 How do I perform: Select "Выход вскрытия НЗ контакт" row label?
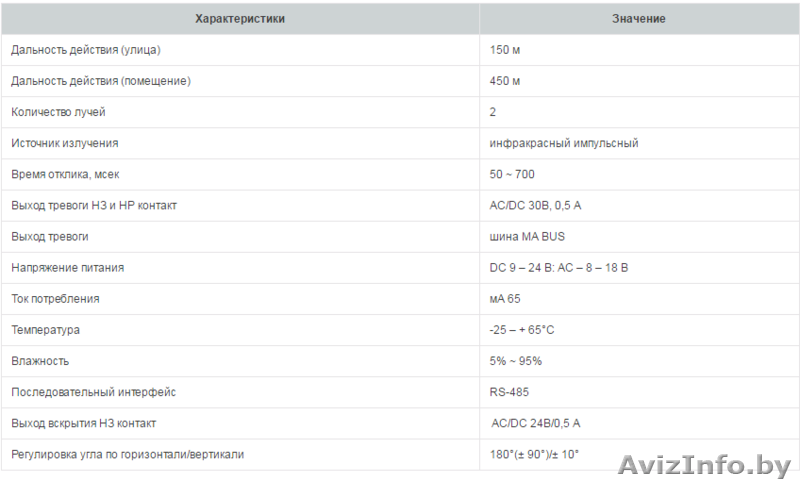point(84,423)
